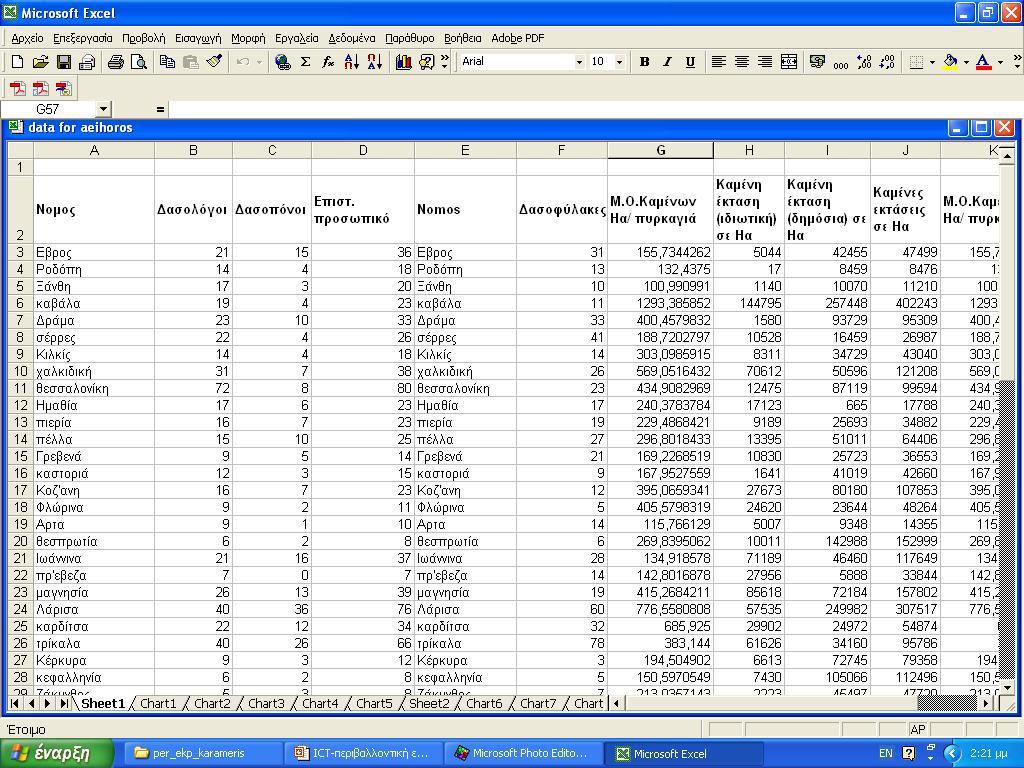Screen dimensions: 1024x768
Task: Open the Undo history dropdown arrow
Action: click(259, 62)
